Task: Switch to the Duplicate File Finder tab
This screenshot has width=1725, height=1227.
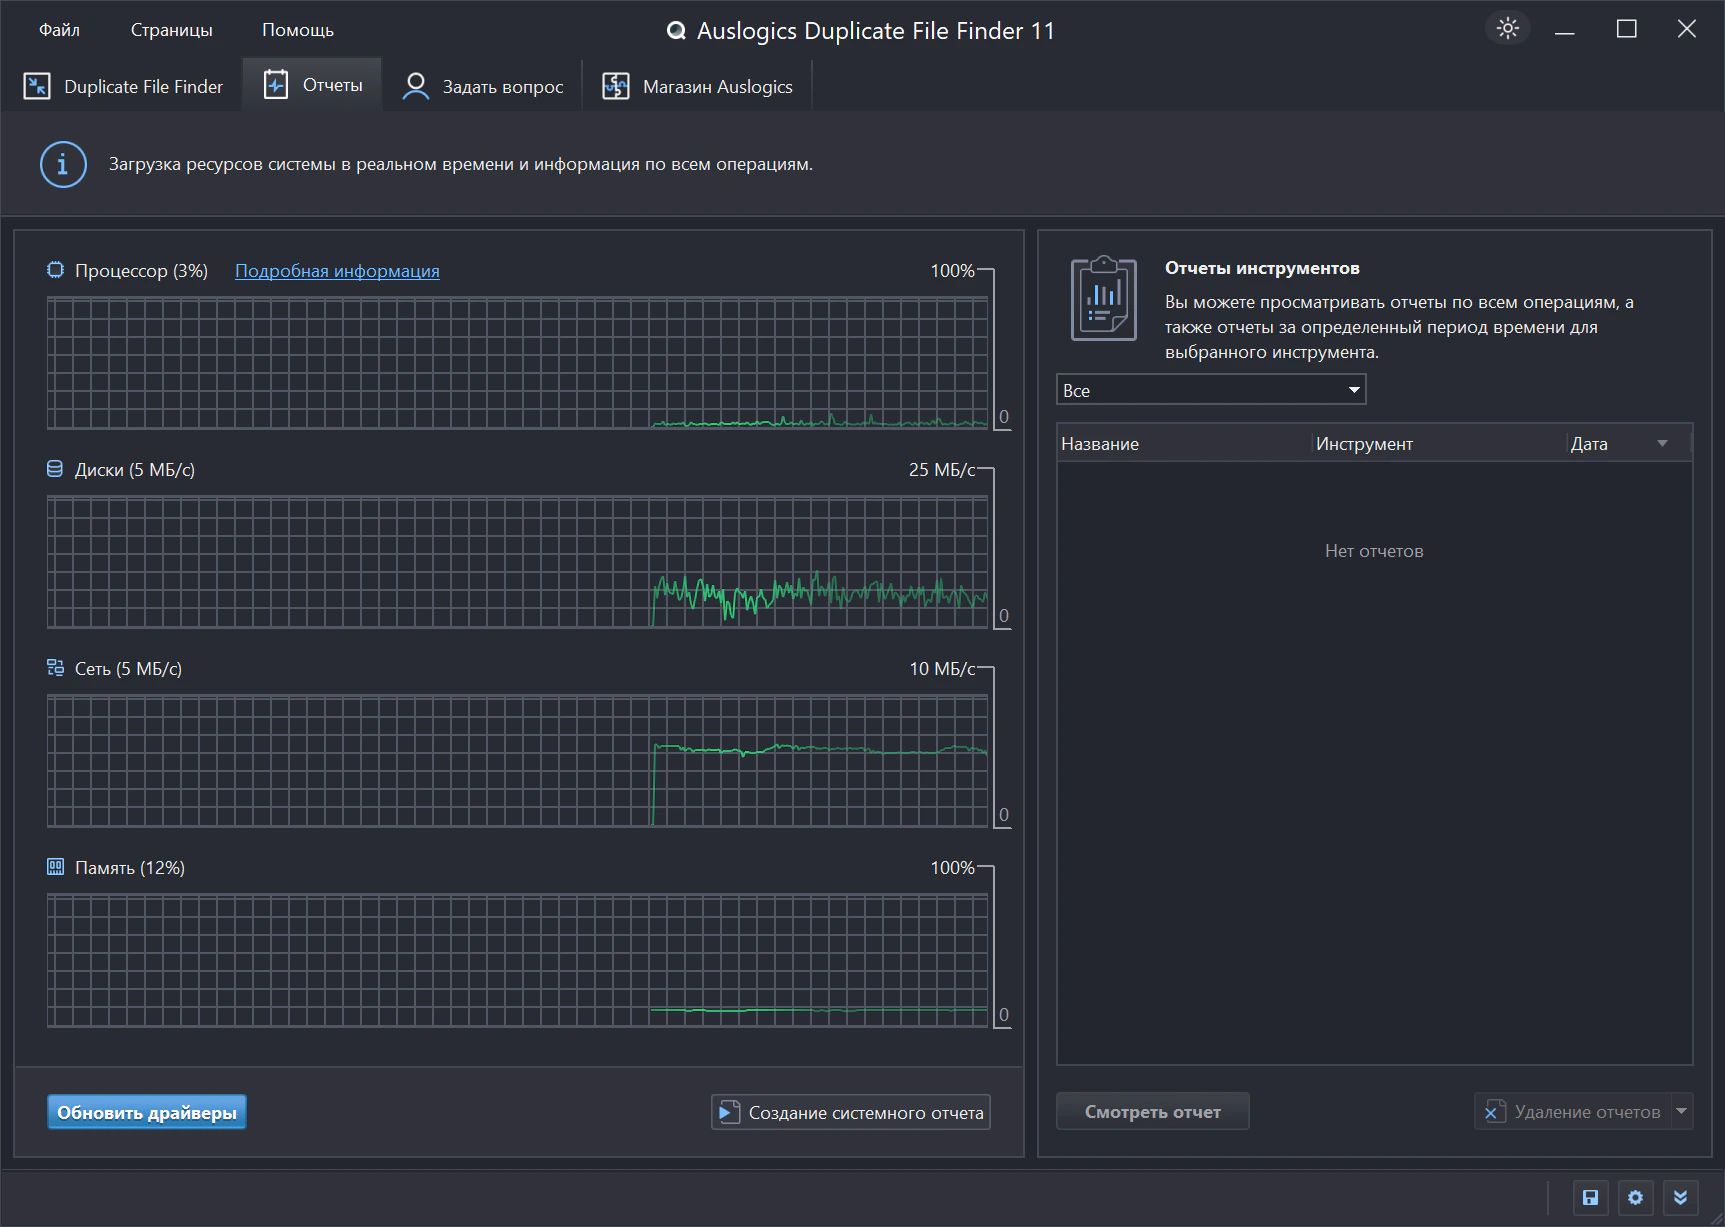Action: pyautogui.click(x=123, y=87)
